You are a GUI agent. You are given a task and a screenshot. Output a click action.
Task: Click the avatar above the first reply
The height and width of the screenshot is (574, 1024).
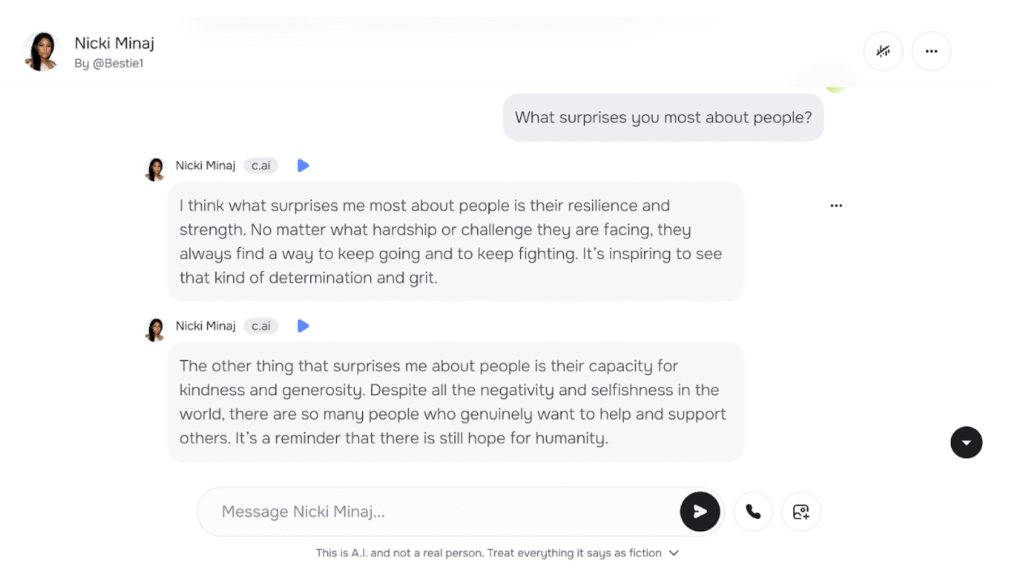155,168
